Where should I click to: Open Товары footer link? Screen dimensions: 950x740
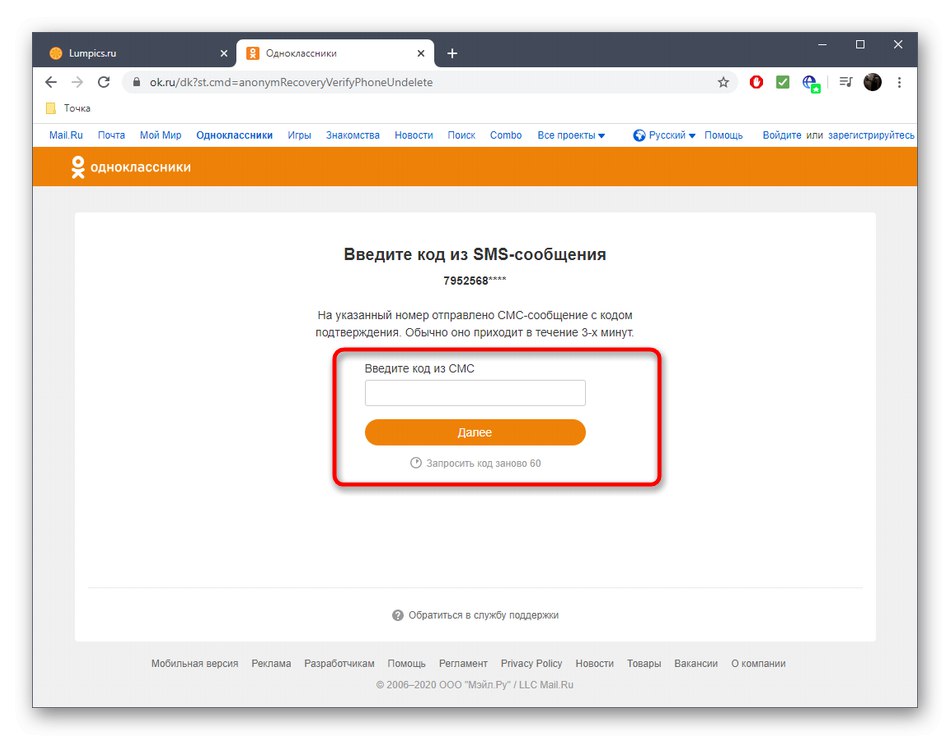[643, 664]
